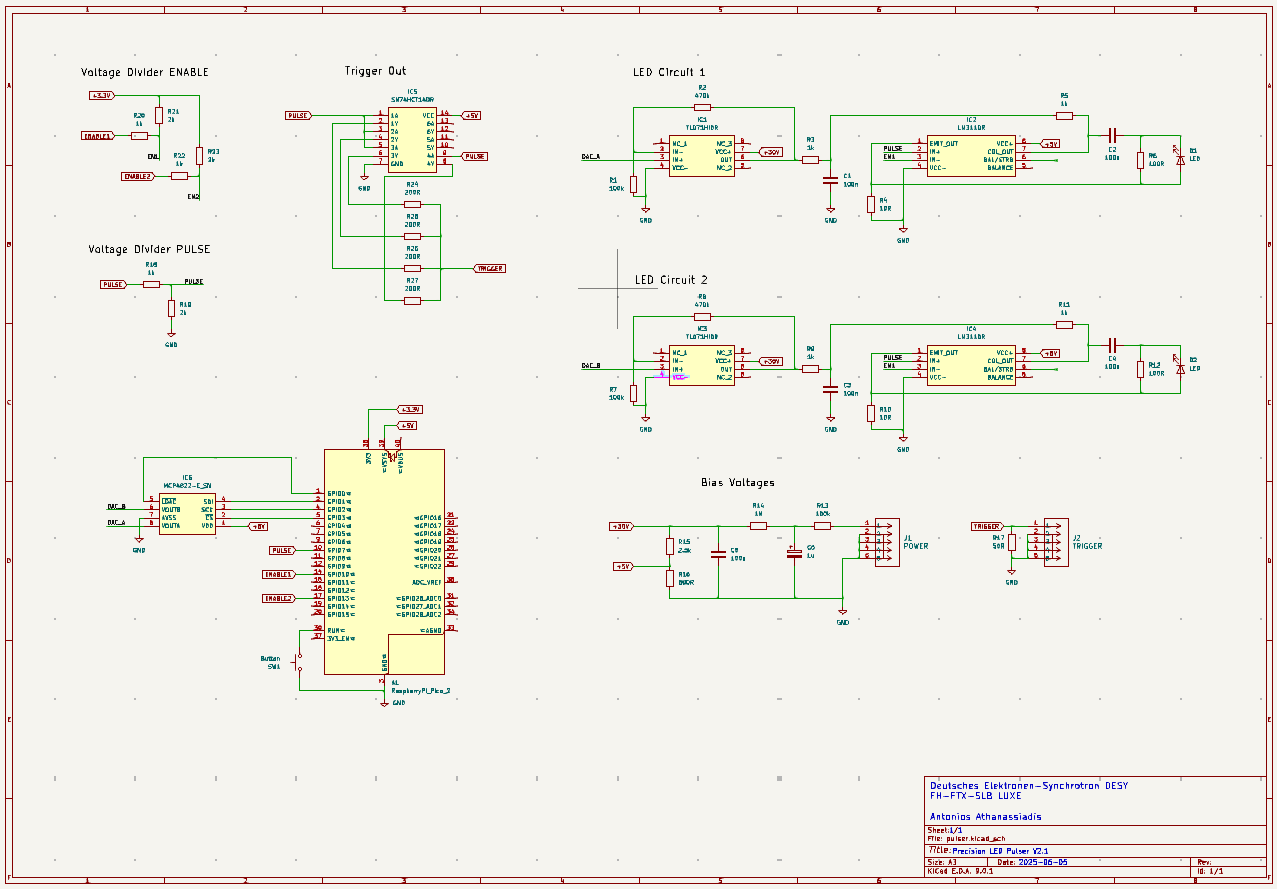Screen dimensions: 1277x889
Task: Select the IC3 op-amp in LED Circuit 2
Action: (x=702, y=365)
